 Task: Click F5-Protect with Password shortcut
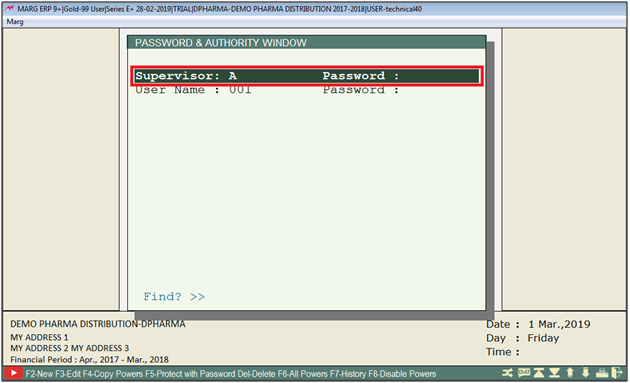[190, 374]
